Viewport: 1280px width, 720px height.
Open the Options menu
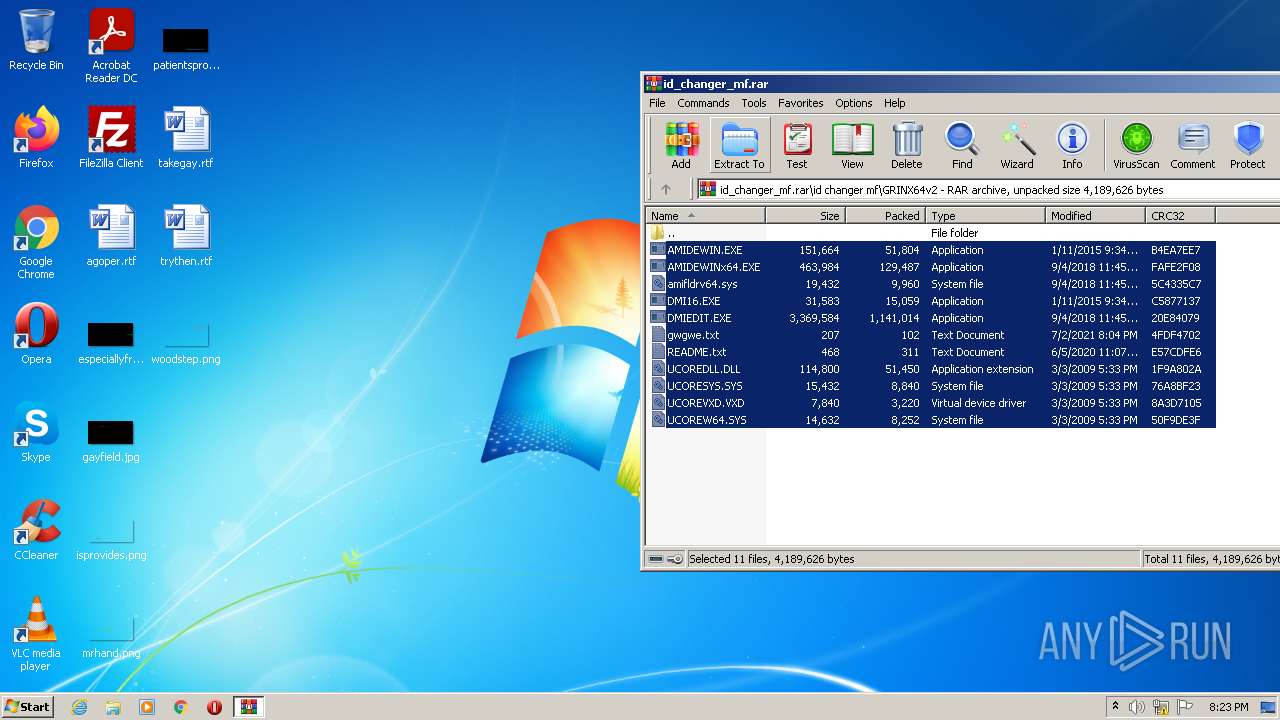click(x=854, y=103)
